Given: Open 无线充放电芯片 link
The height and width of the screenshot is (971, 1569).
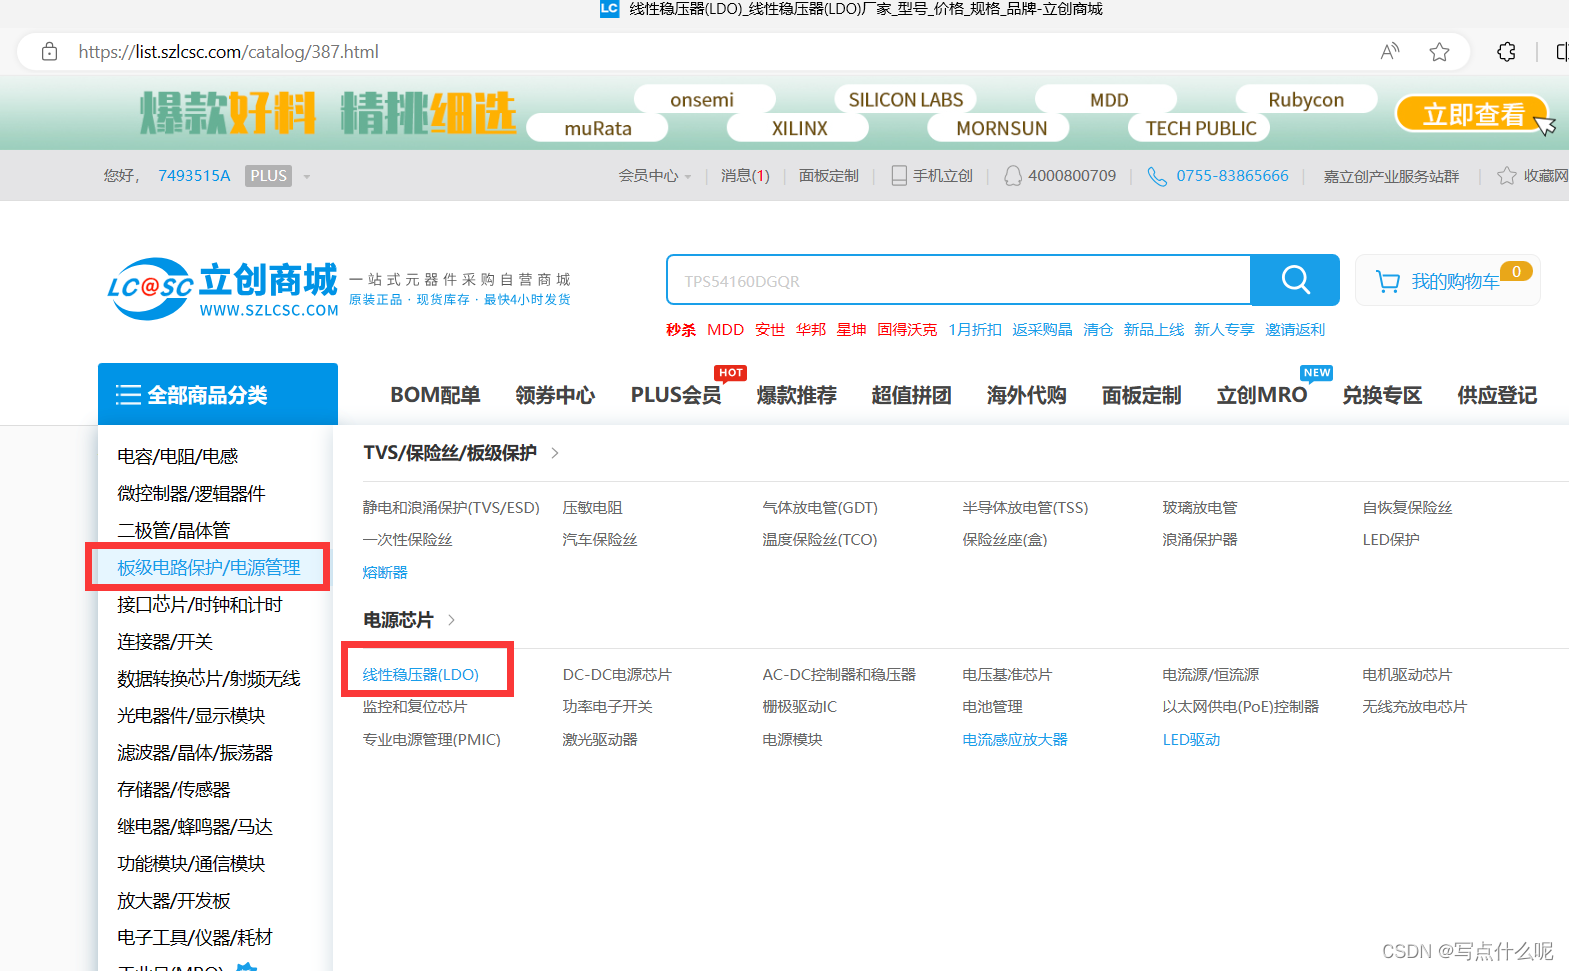Looking at the screenshot, I should click(1414, 707).
